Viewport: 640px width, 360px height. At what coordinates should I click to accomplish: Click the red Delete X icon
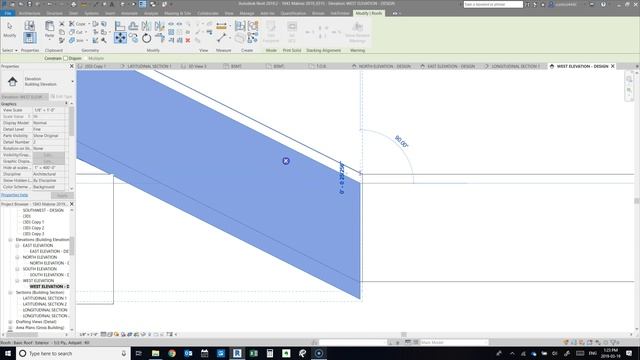(188, 40)
